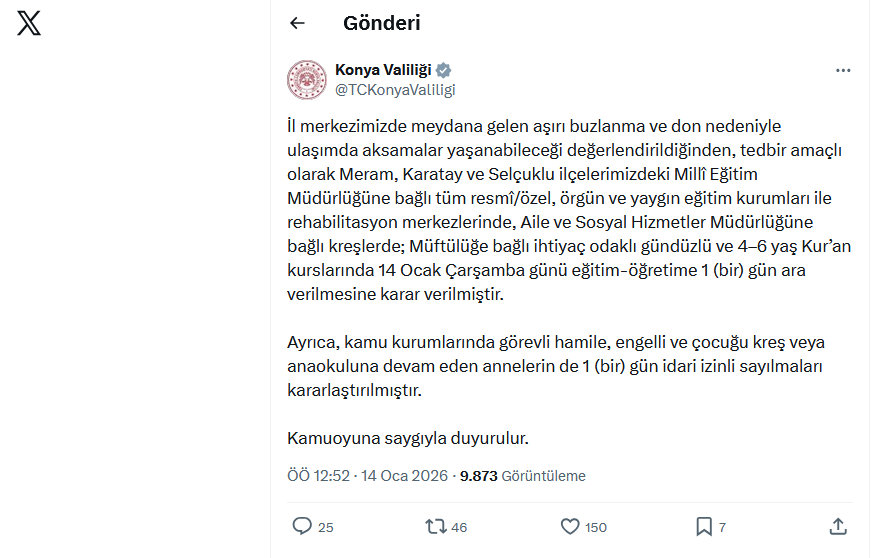
Task: Click the bookmark count 7
Action: [x=722, y=527]
